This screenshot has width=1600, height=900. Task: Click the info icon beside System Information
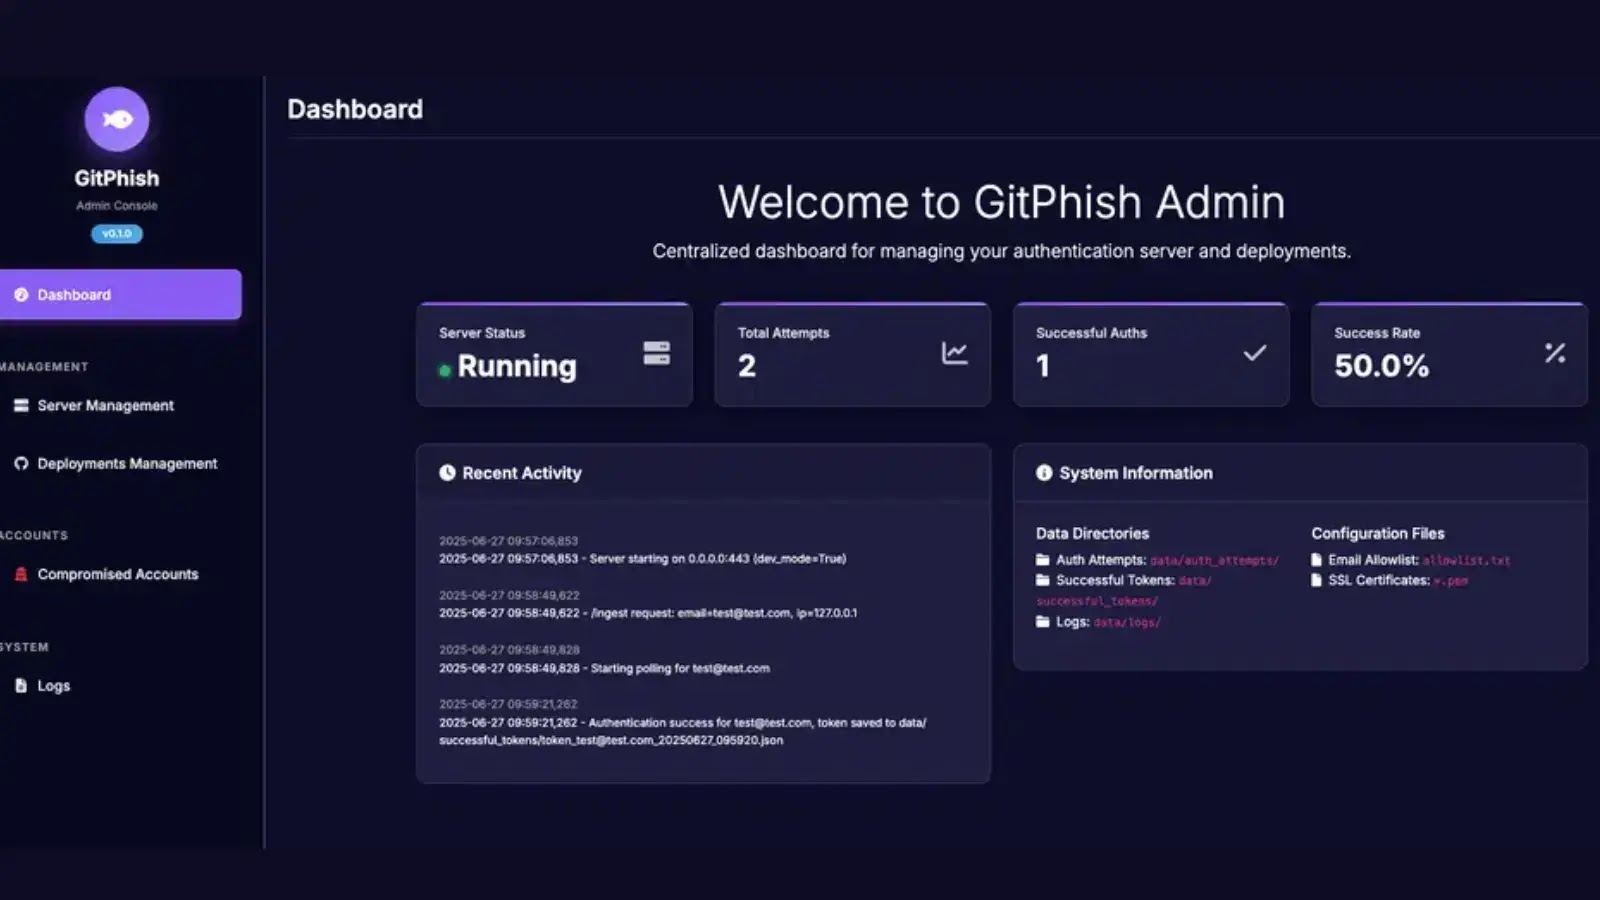pos(1044,472)
